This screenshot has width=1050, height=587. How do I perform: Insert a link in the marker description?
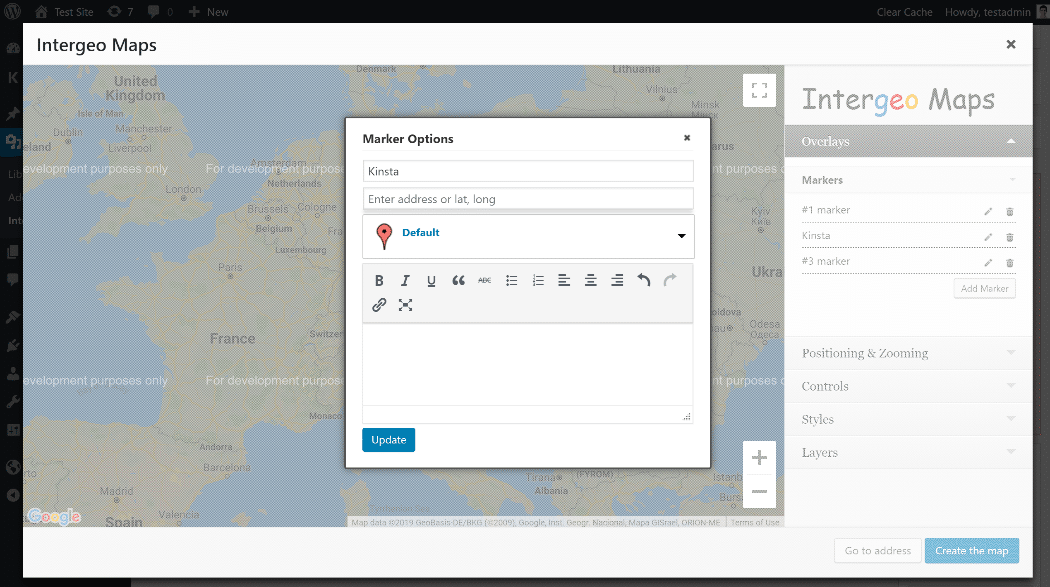pos(379,305)
